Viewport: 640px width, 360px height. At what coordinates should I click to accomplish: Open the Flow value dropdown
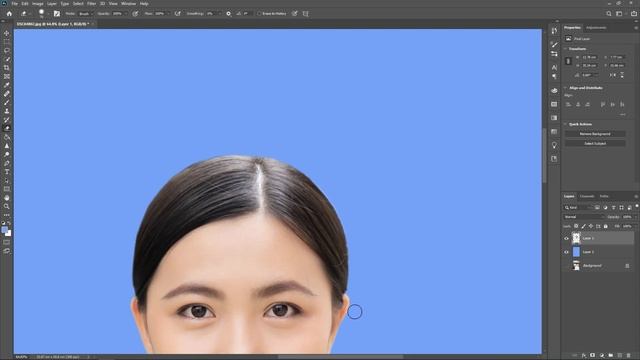[x=168, y=13]
